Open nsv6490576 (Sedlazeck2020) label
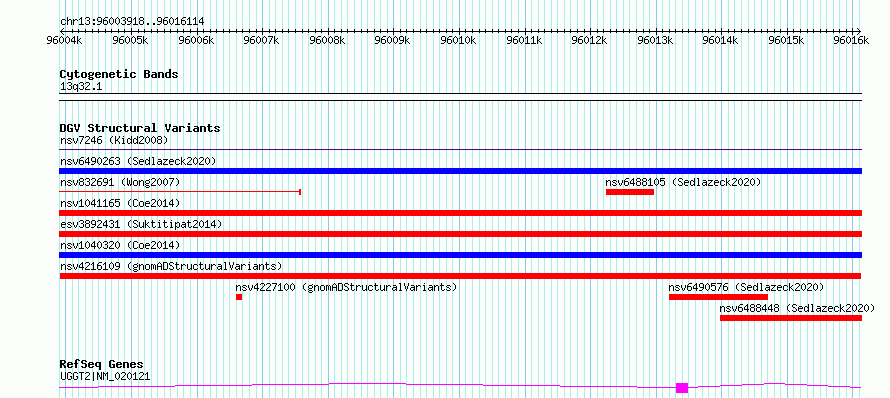 [746, 287]
